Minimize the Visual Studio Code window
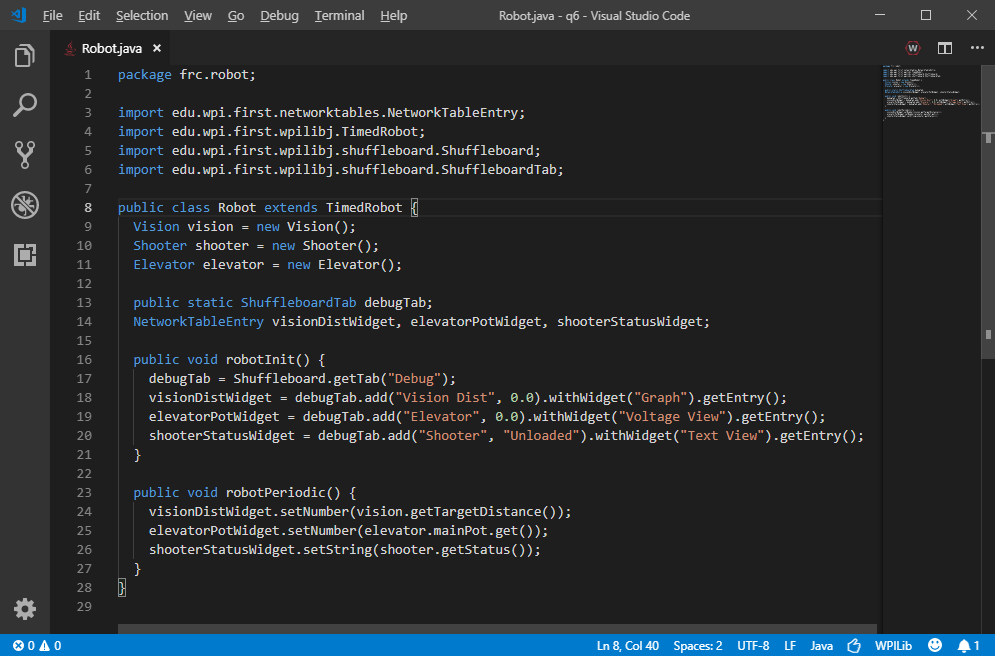Screen dimensions: 995x656 tap(880, 15)
